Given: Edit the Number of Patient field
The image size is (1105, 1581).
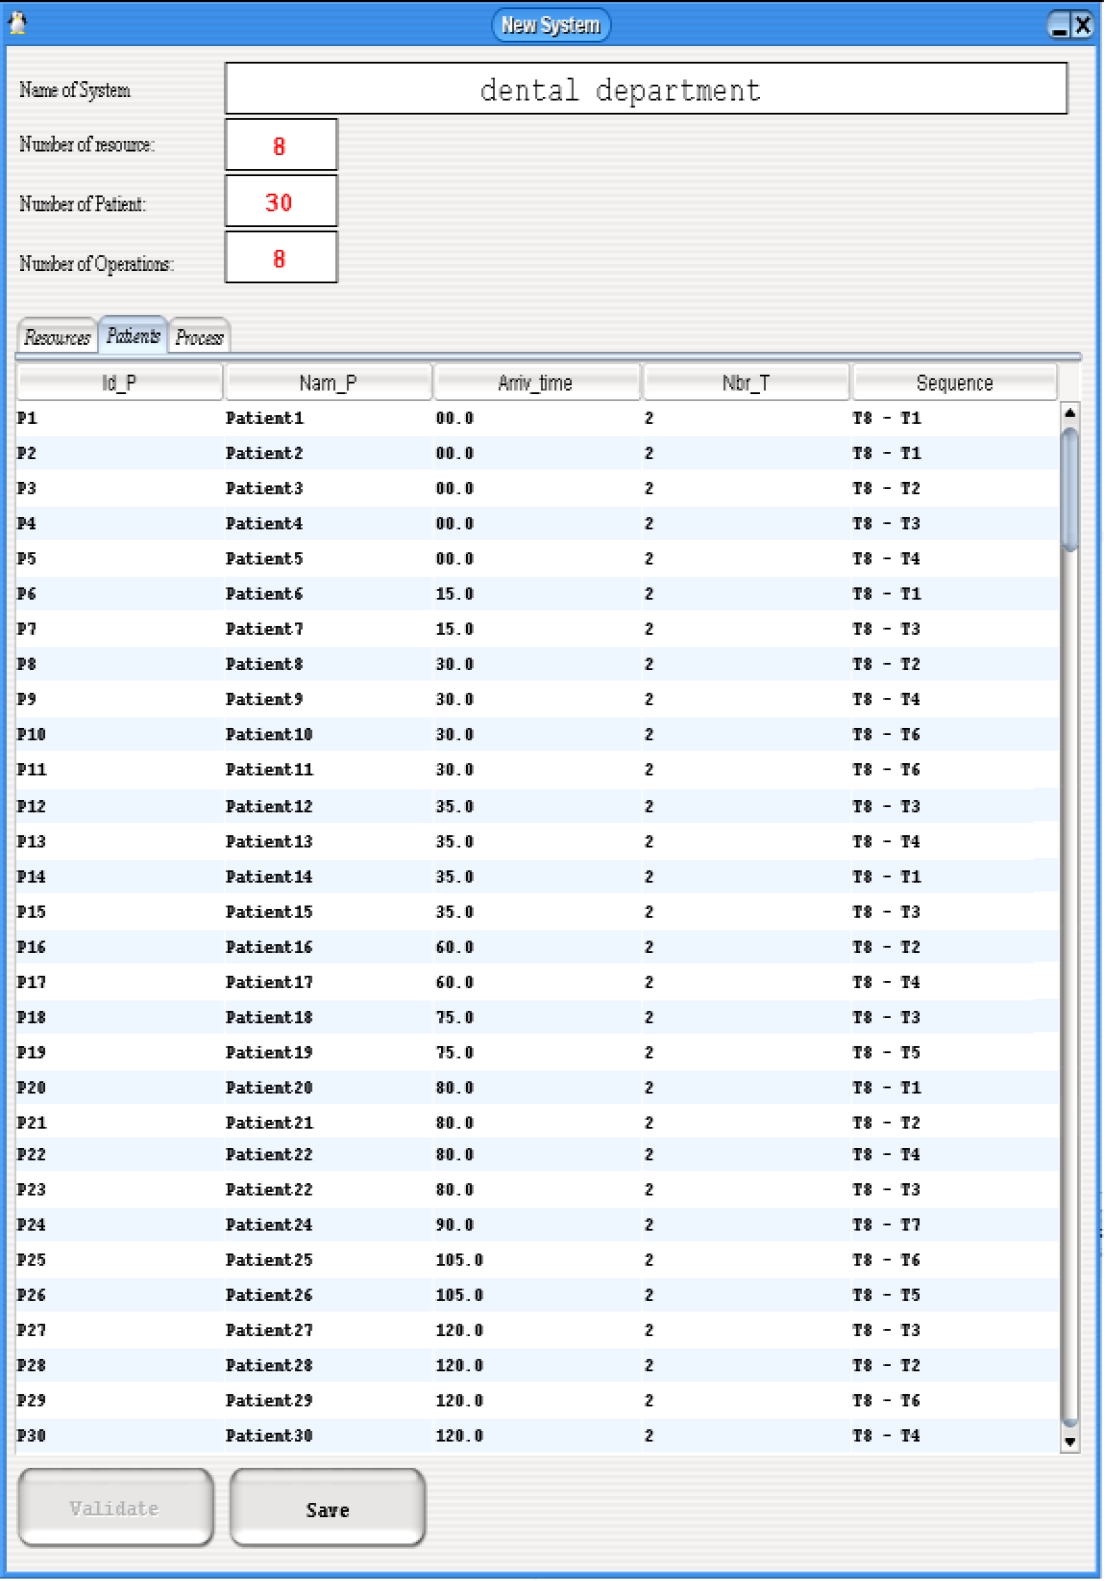Looking at the screenshot, I should coord(281,202).
